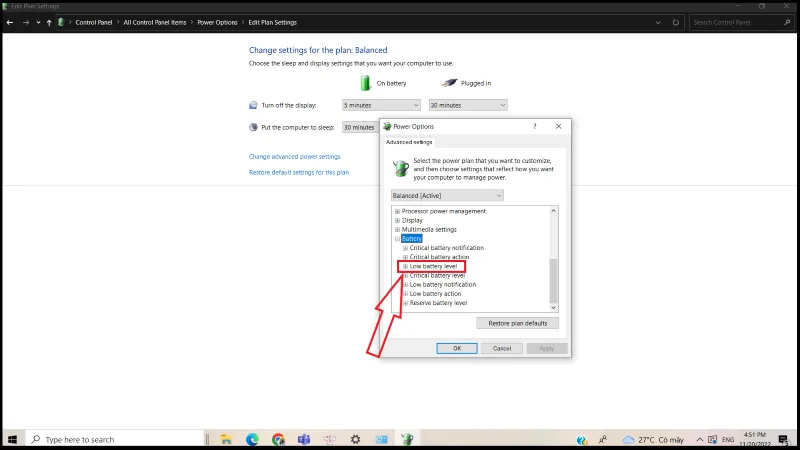This screenshot has height=450, width=800.
Task: Open Plugged in display timeout dropdown
Action: tap(468, 105)
